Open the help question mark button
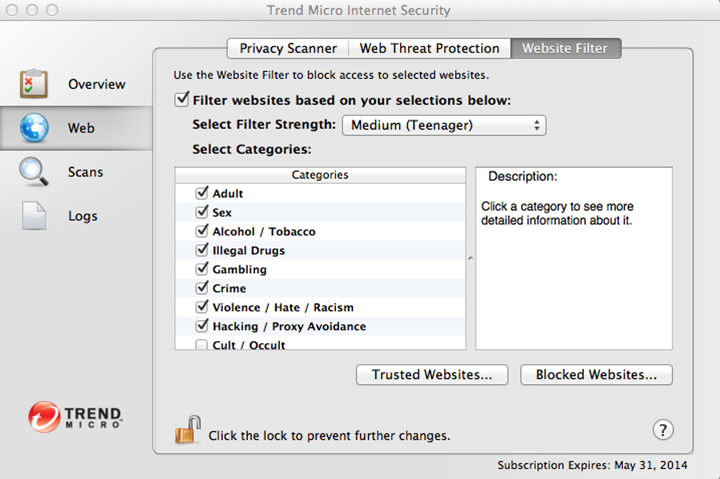Viewport: 720px width, 479px height. point(662,430)
